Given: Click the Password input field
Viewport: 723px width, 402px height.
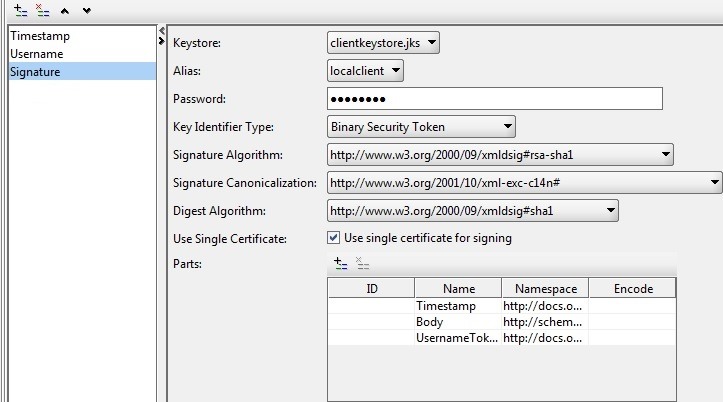Looking at the screenshot, I should 495,99.
